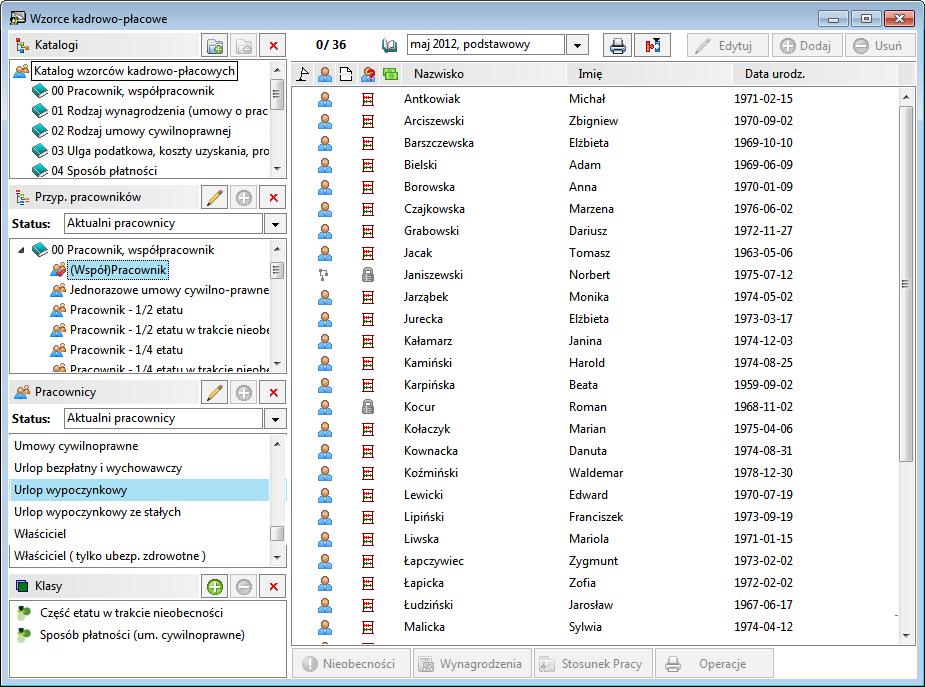
Task: Open Status dropdown in Pracownicy panel
Action: (275, 419)
